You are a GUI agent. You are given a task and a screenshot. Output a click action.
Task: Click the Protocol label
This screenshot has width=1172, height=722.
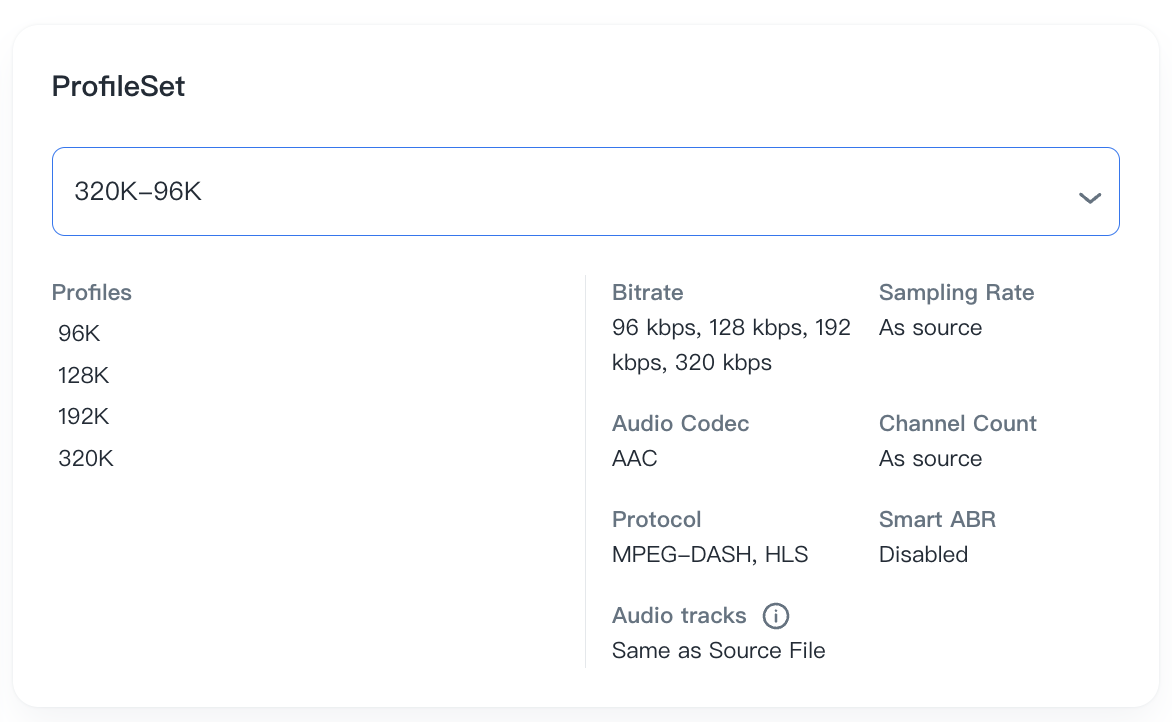click(x=656, y=520)
